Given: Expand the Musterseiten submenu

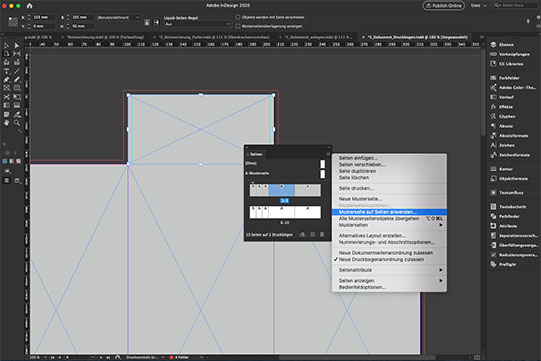Looking at the screenshot, I should pyautogui.click(x=389, y=225).
